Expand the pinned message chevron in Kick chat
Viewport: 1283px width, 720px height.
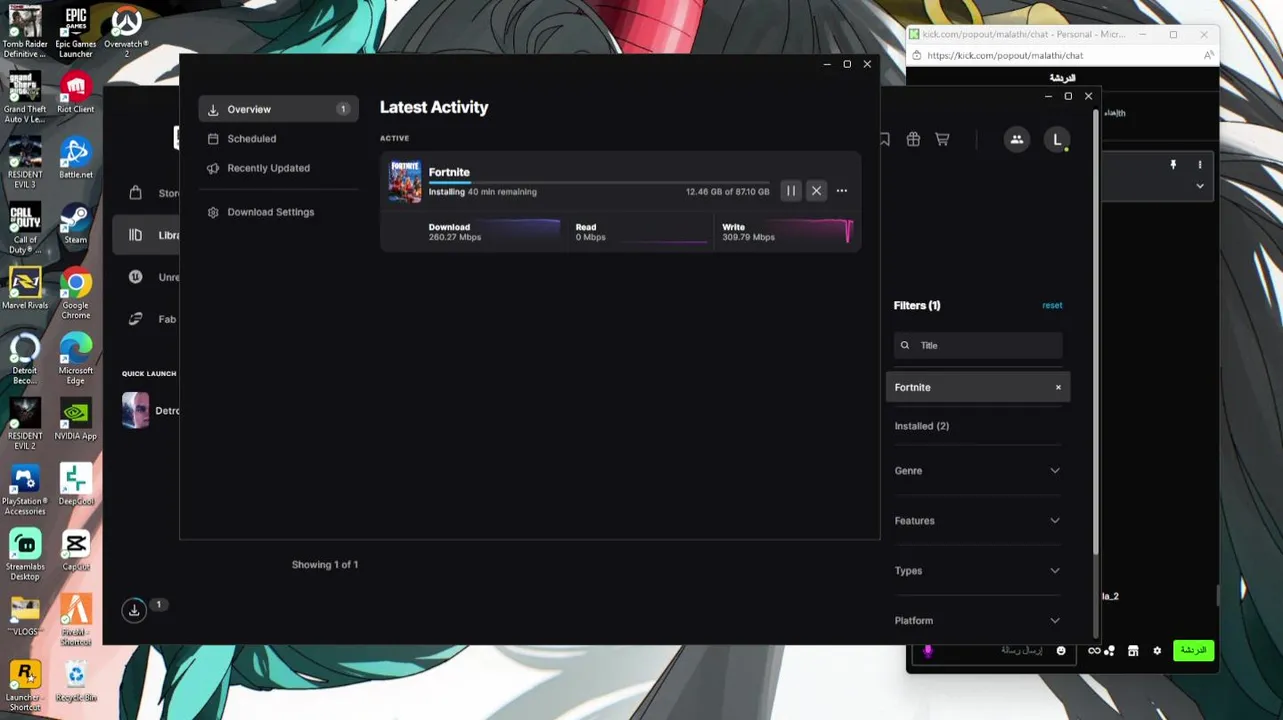click(1200, 186)
